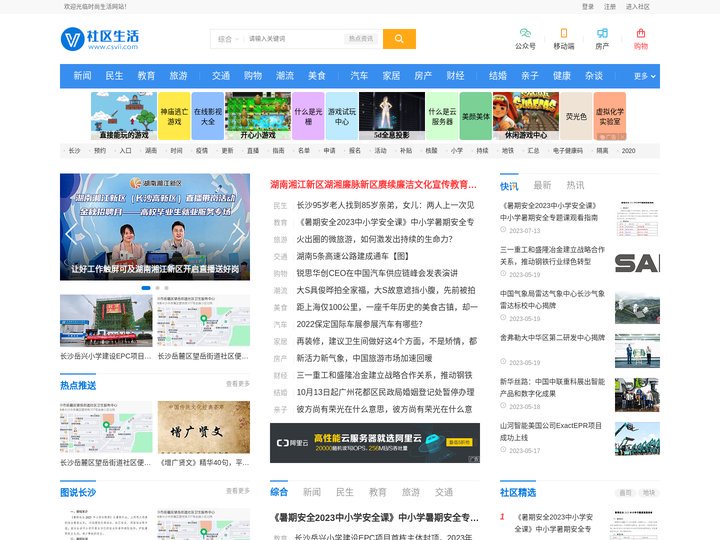The width and height of the screenshot is (720, 540).
Task: Open the 休闲游戏中心 banner thumbnail
Action: (x=526, y=116)
